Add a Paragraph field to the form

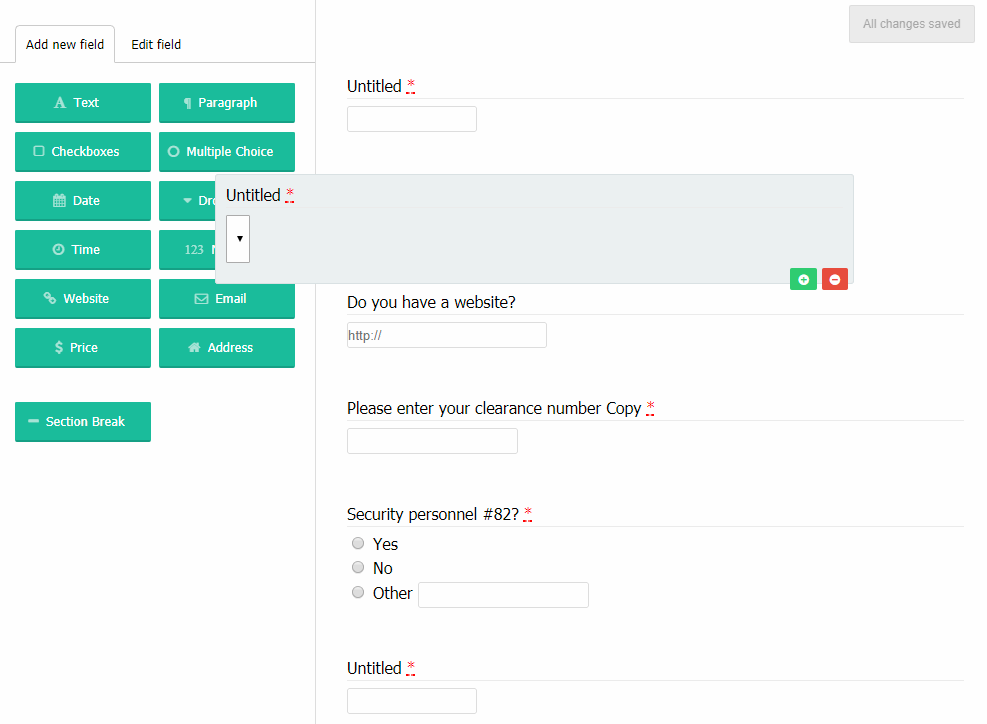pos(226,103)
